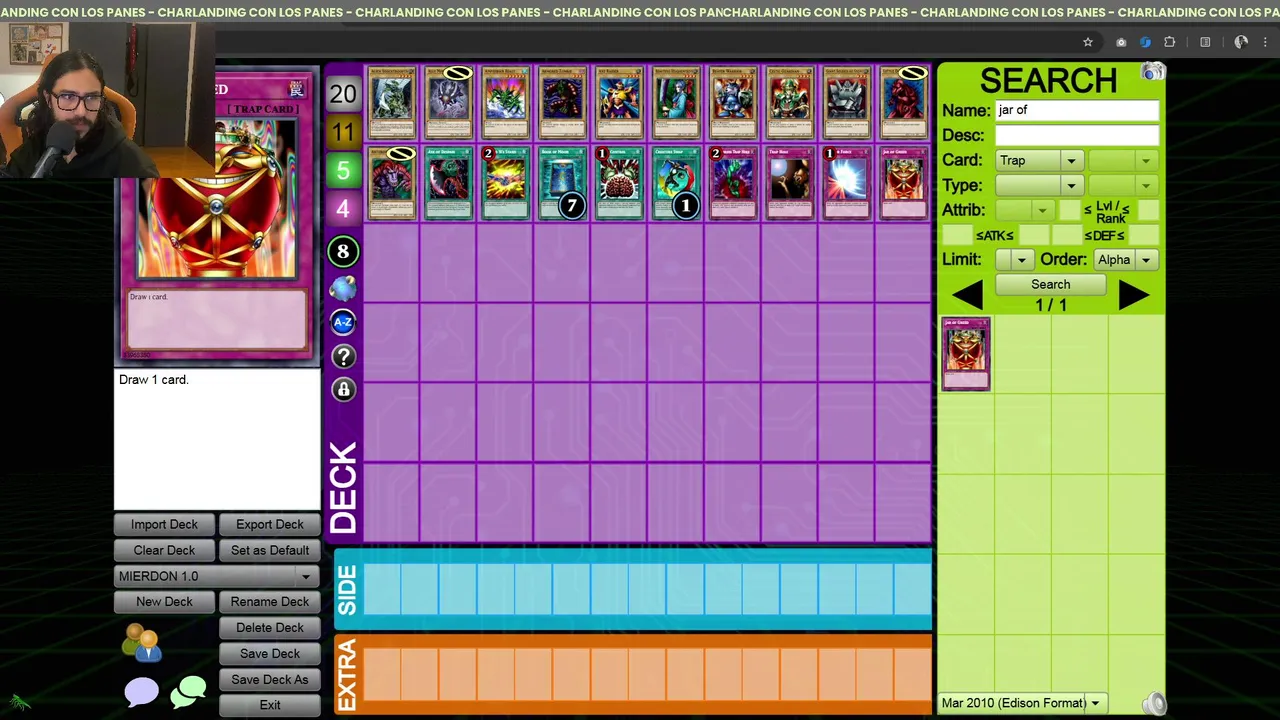The width and height of the screenshot is (1280, 720).
Task: Click the total card count 20 badge
Action: (x=343, y=94)
